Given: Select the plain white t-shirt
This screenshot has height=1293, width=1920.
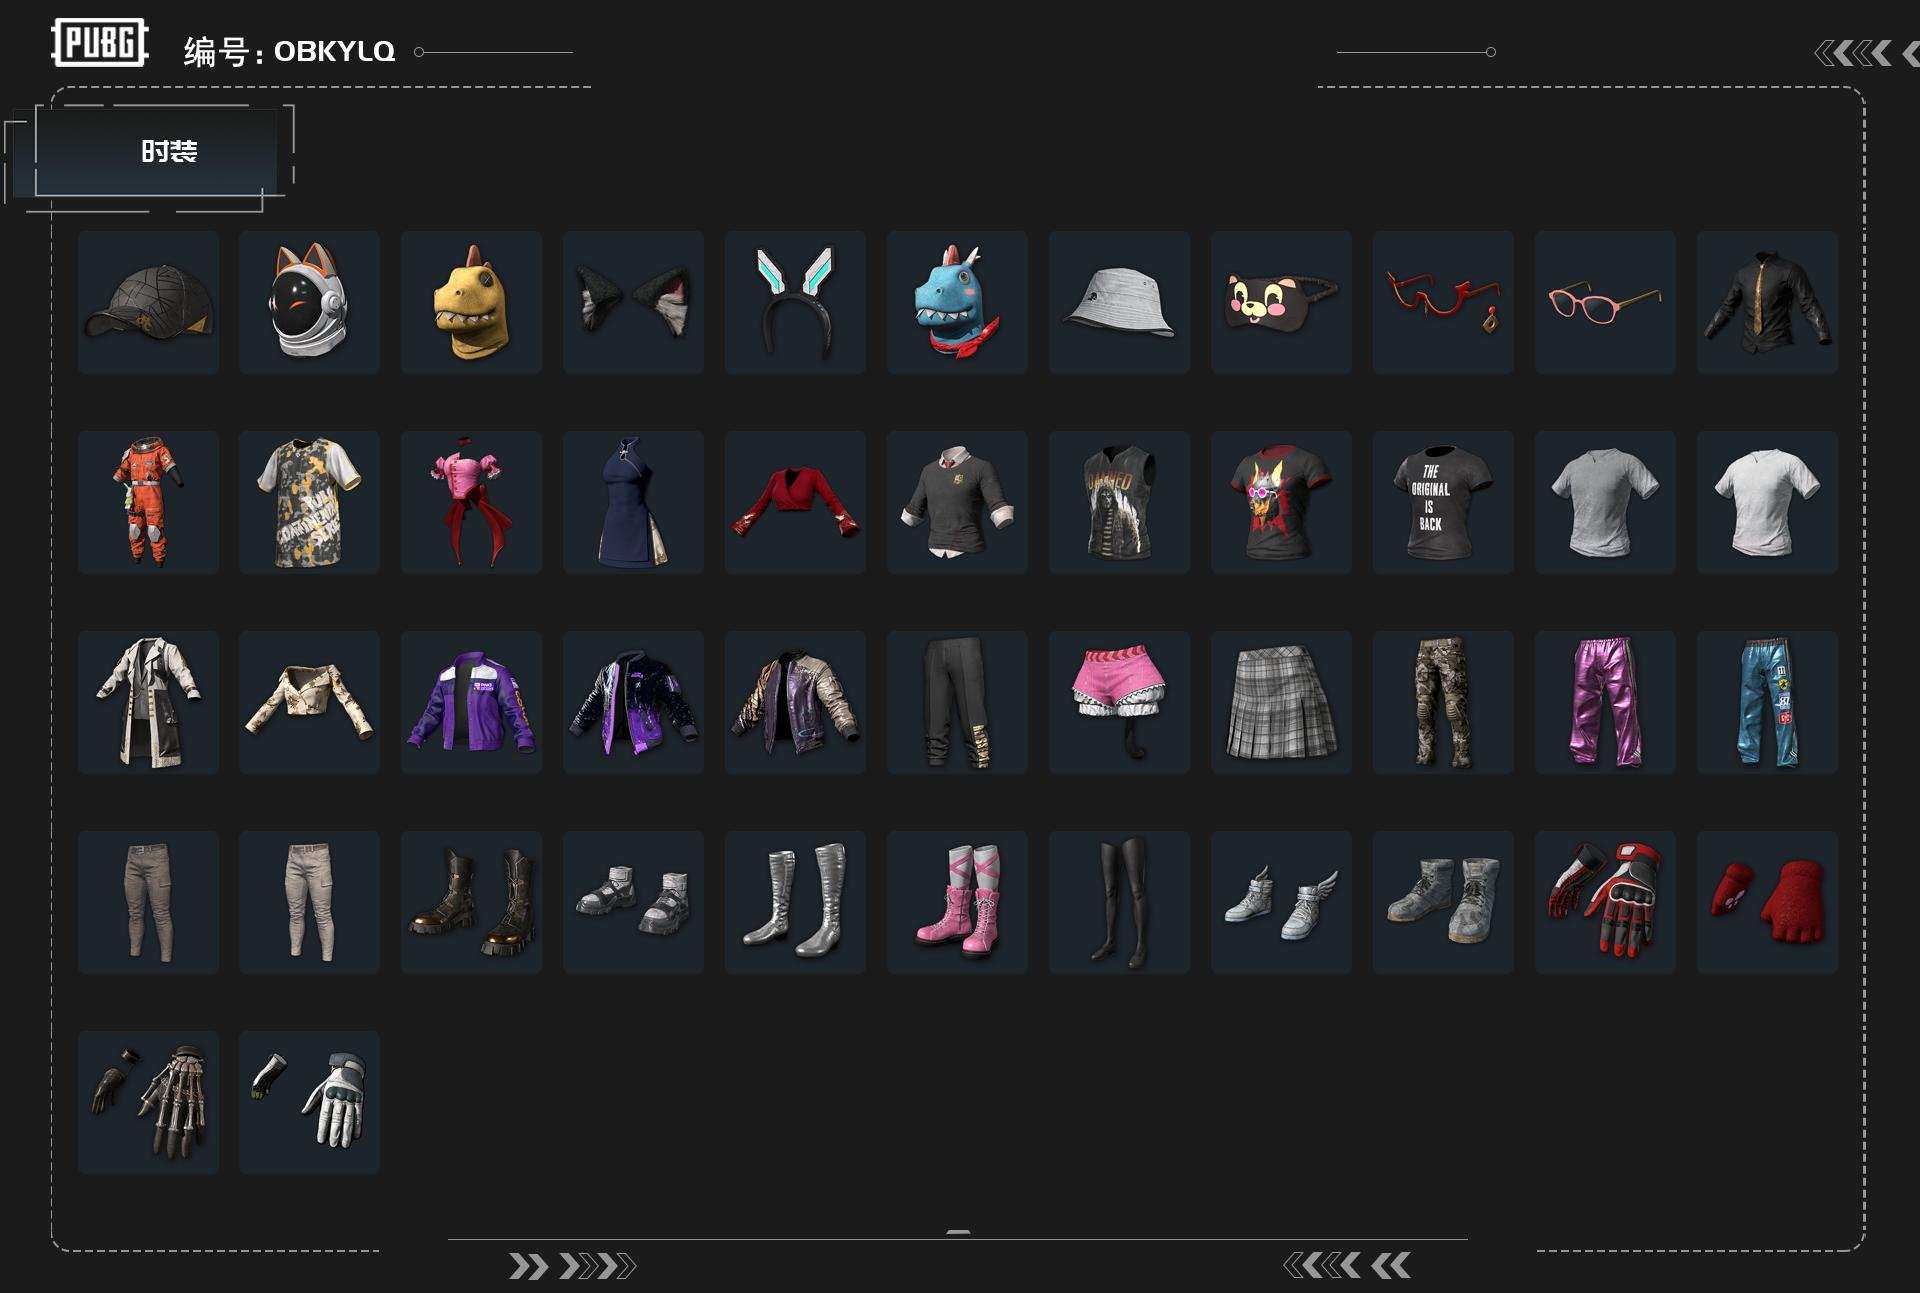Looking at the screenshot, I should (x=1767, y=502).
